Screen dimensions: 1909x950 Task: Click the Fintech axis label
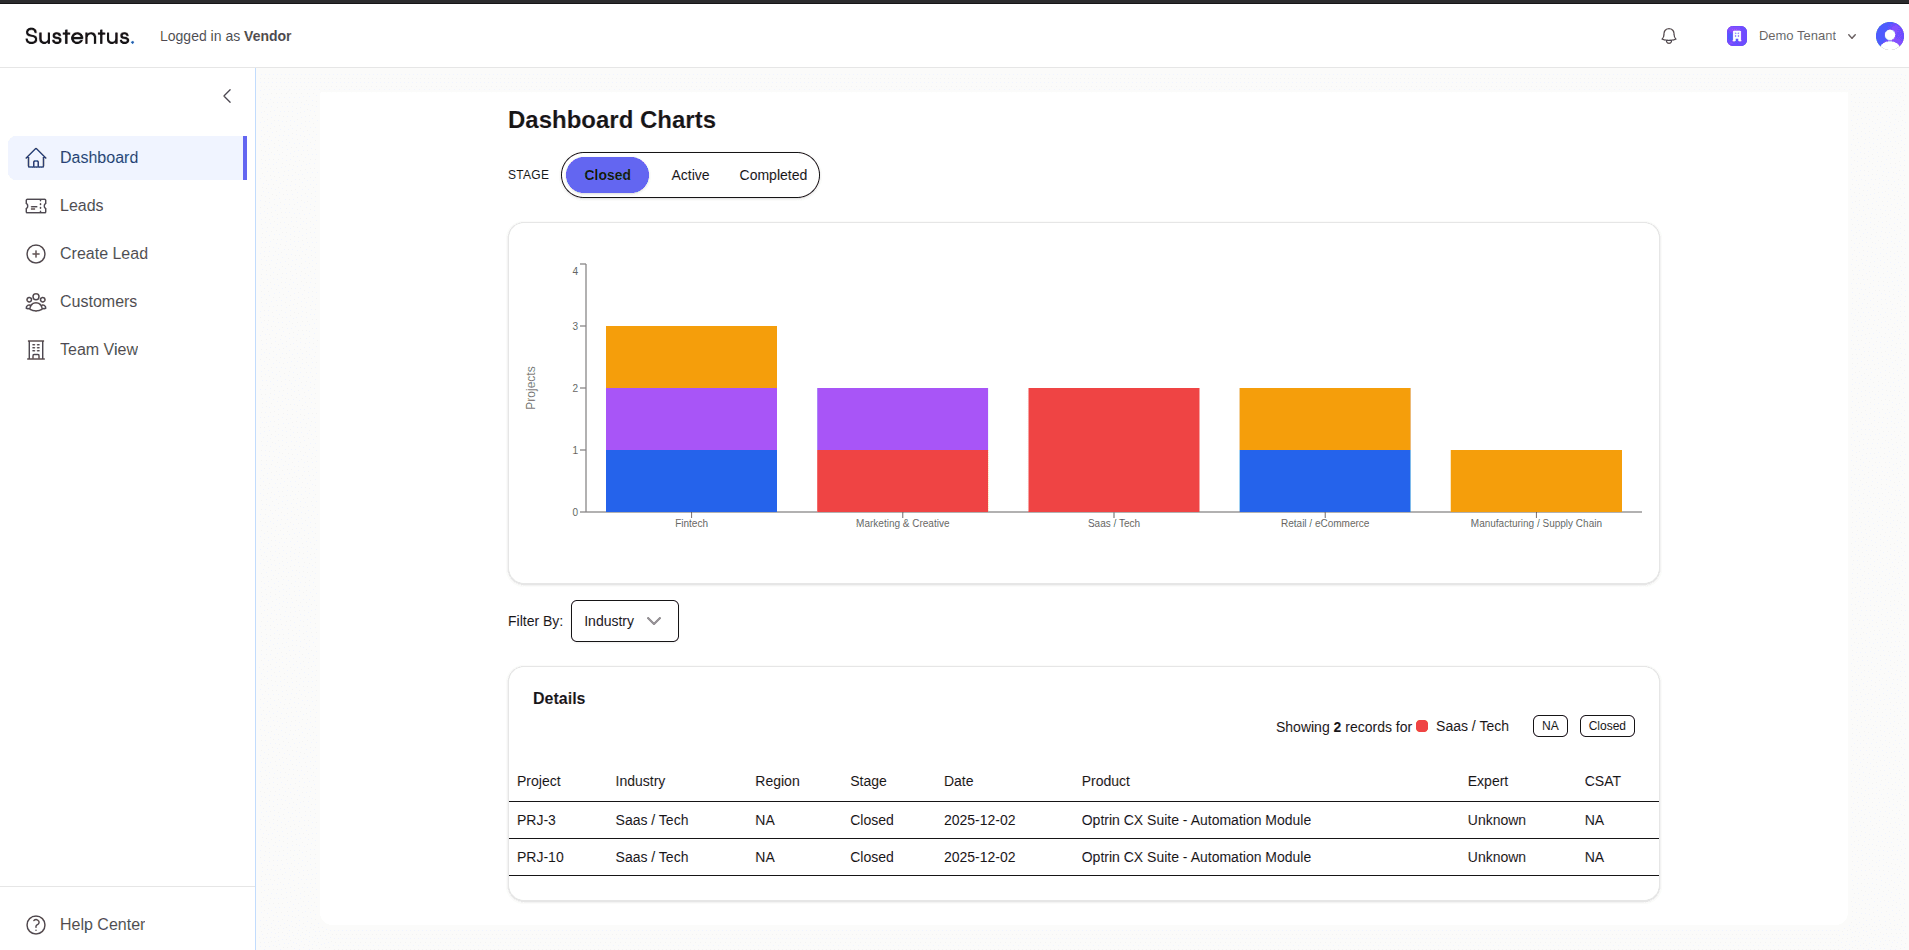[x=691, y=523]
